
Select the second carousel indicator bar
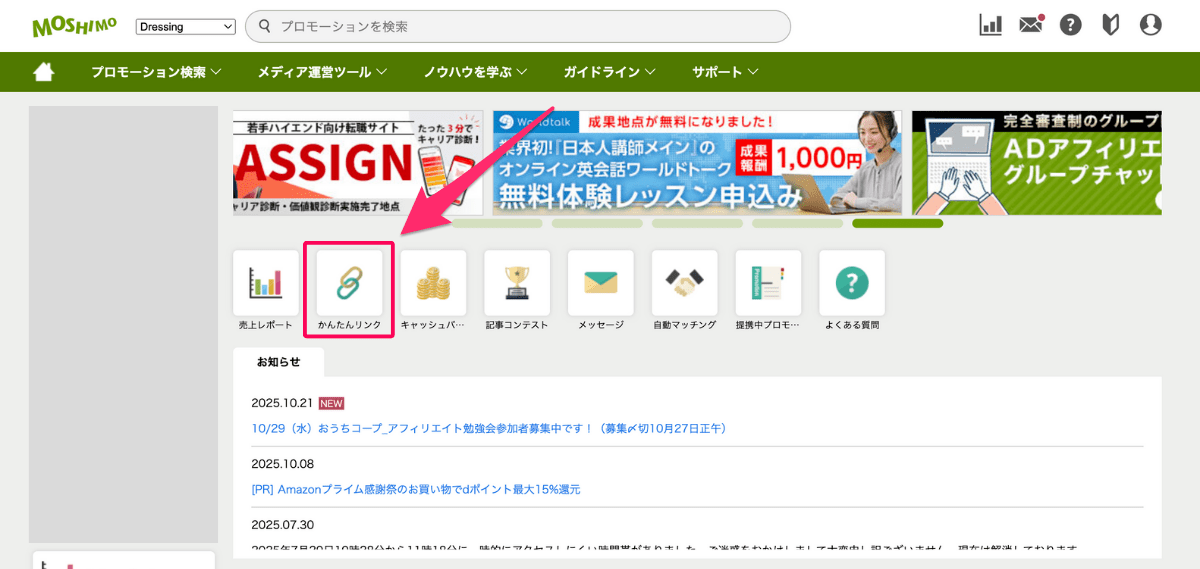[597, 223]
